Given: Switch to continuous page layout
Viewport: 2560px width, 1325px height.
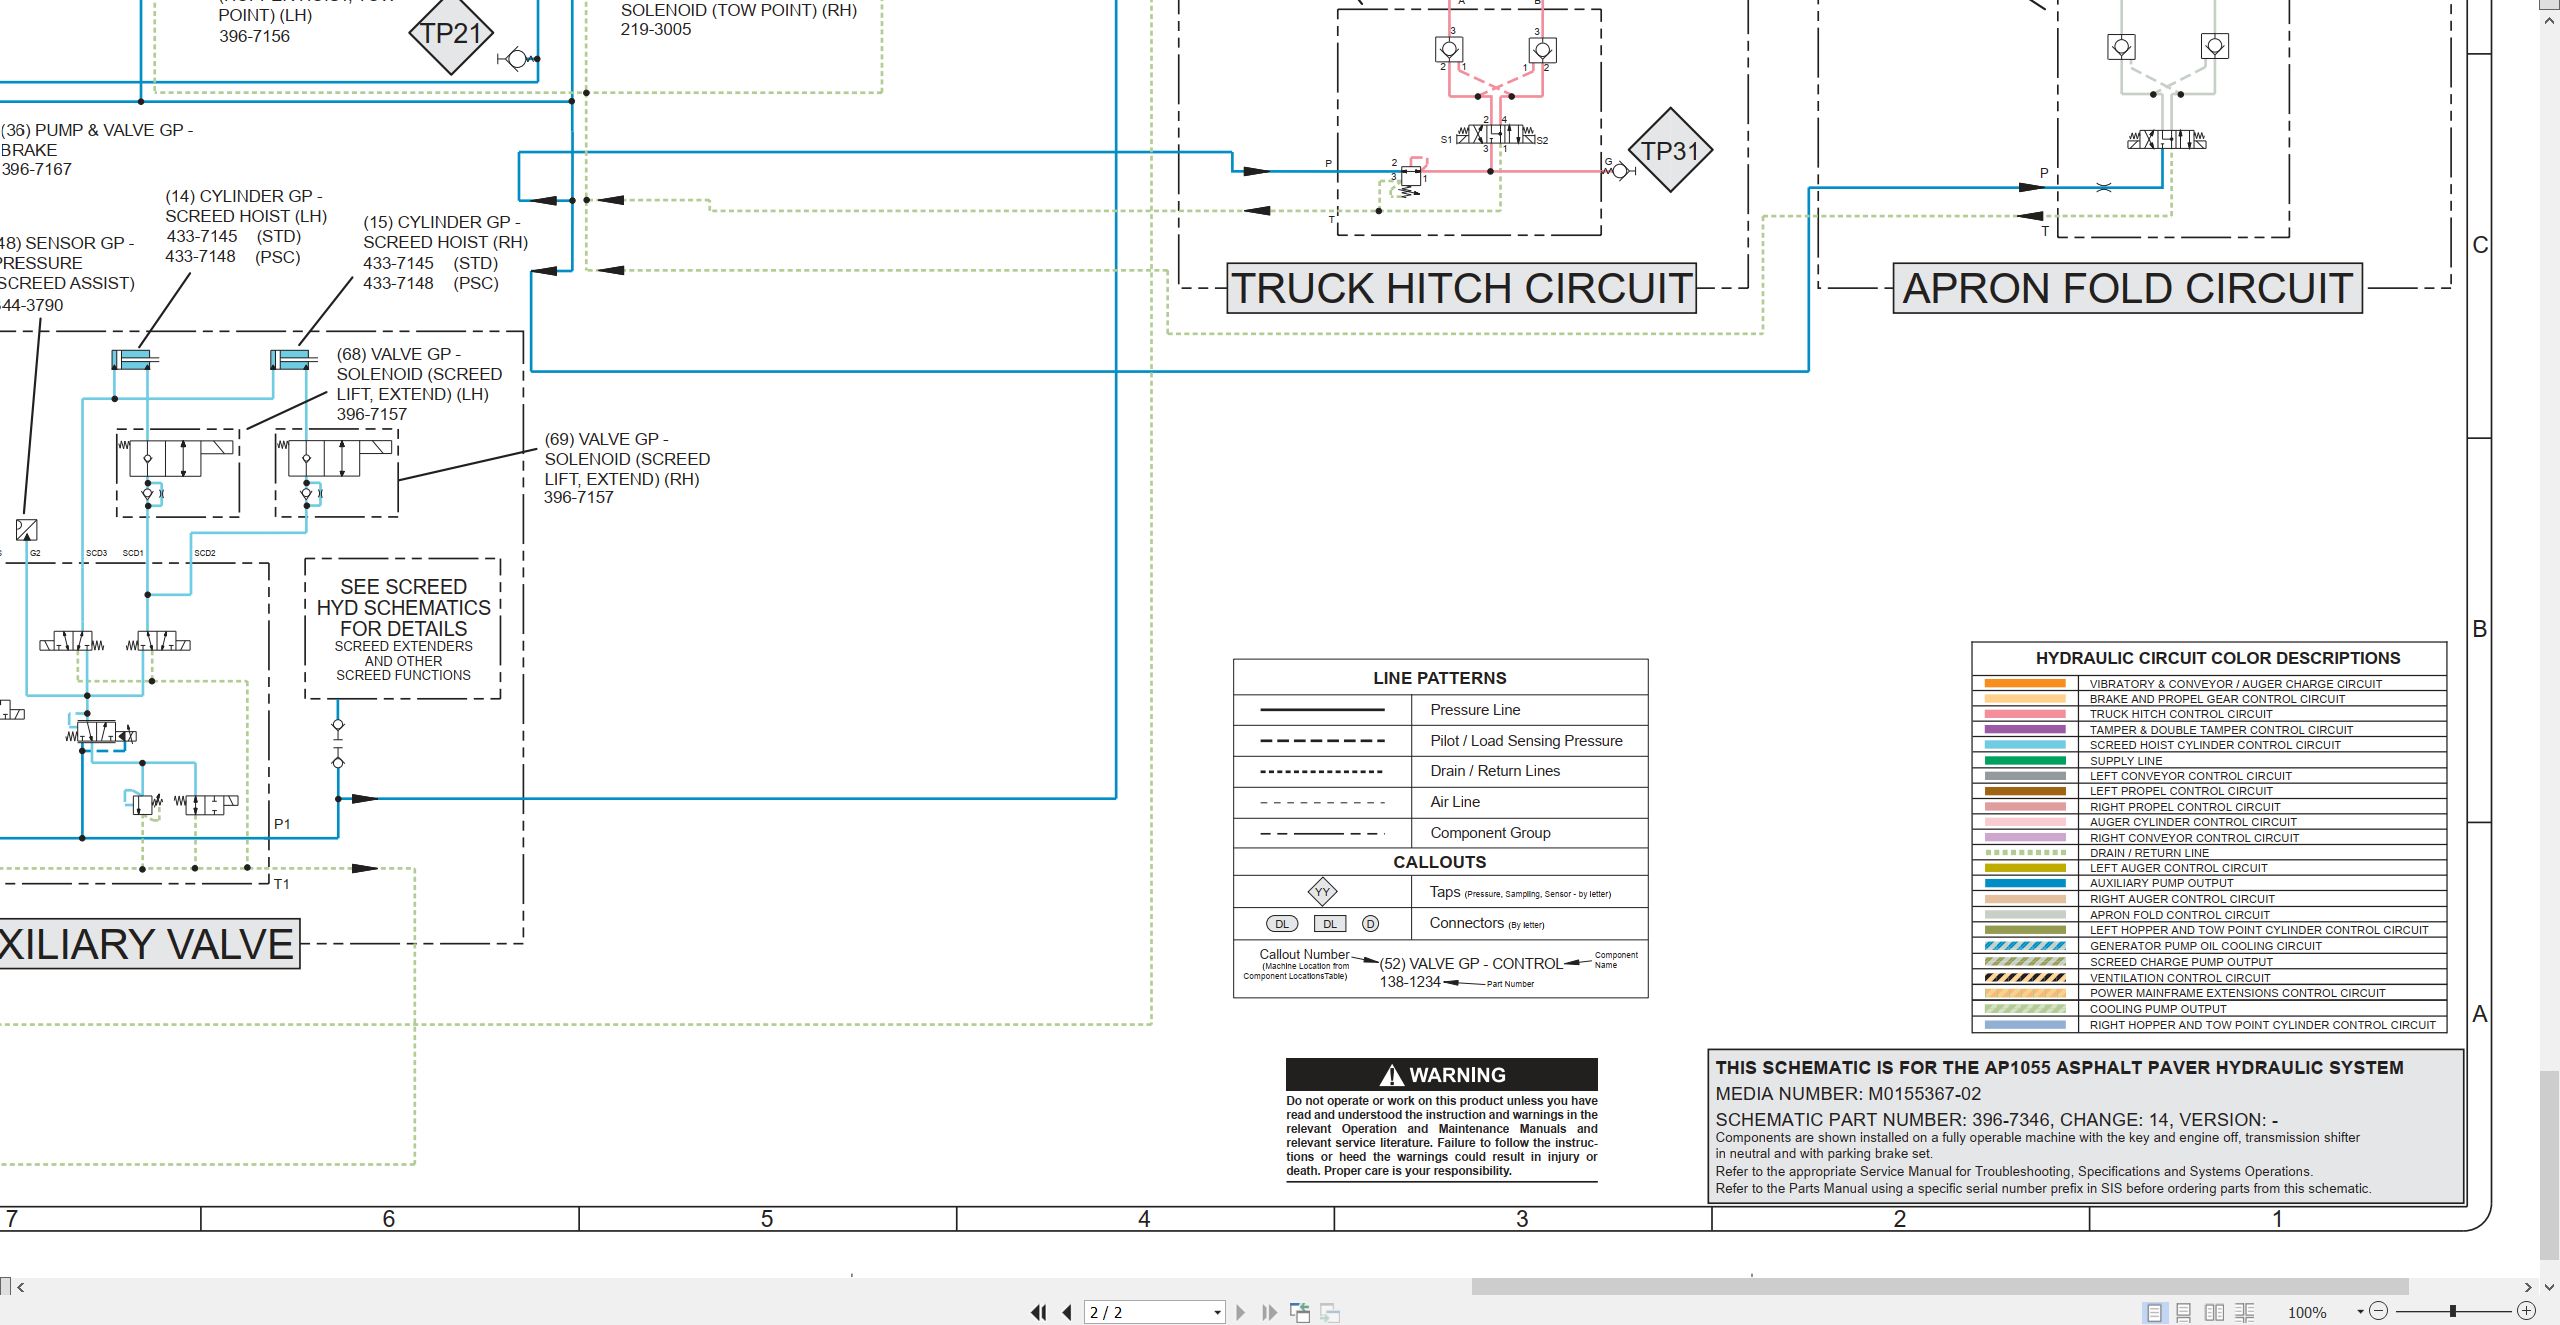Looking at the screenshot, I should pyautogui.click(x=2184, y=1312).
